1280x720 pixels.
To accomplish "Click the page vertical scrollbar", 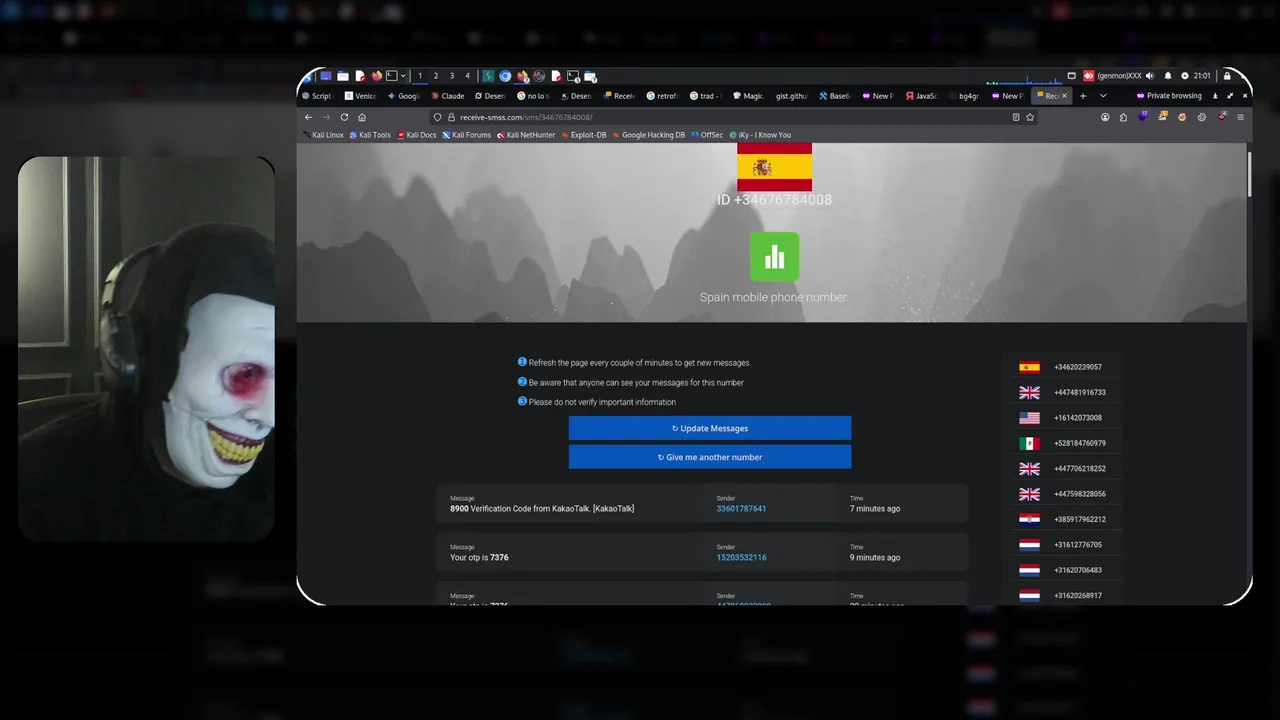I will click(1249, 172).
